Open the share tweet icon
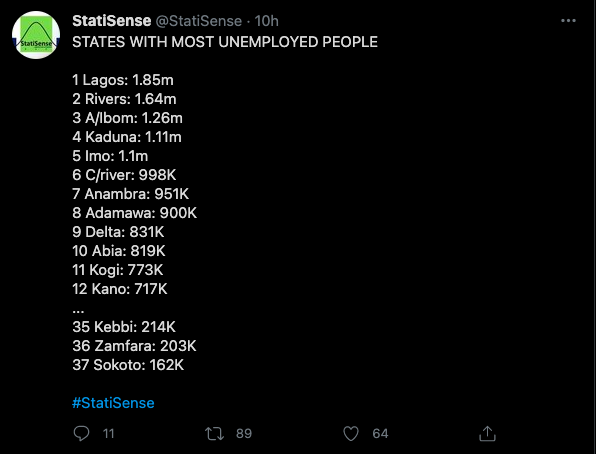 click(487, 433)
